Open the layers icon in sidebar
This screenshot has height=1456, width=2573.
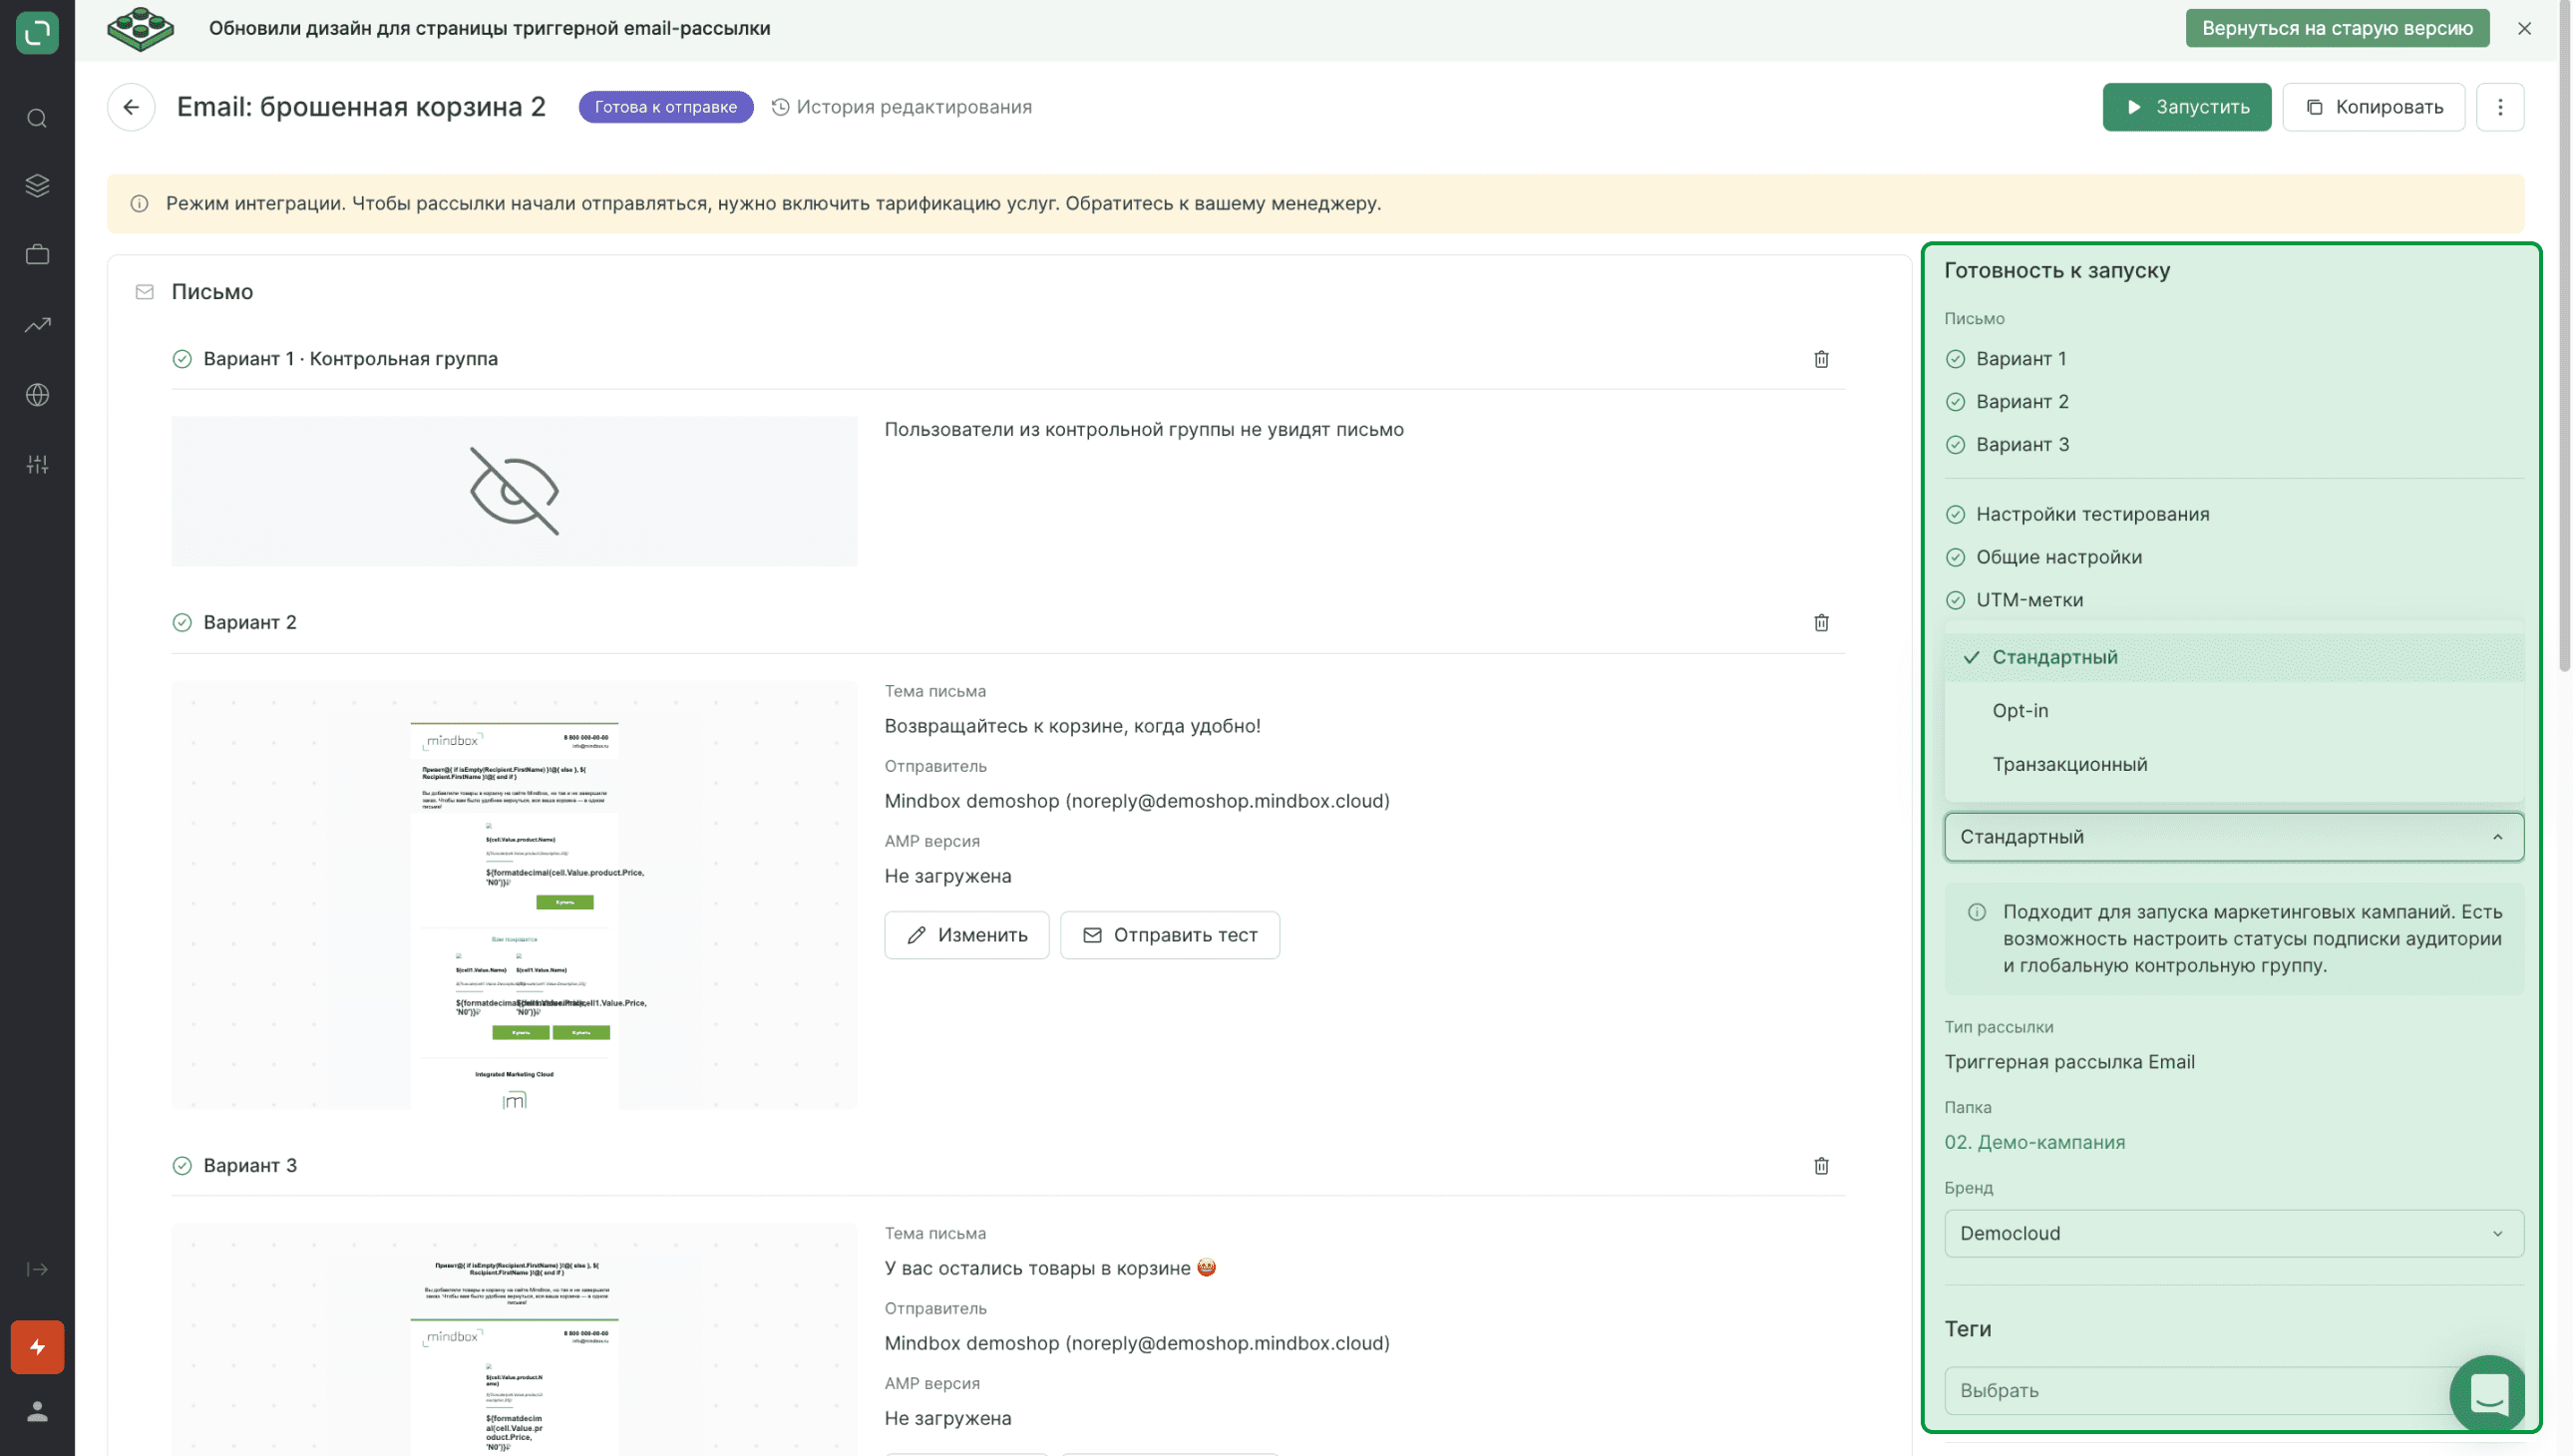[x=37, y=186]
